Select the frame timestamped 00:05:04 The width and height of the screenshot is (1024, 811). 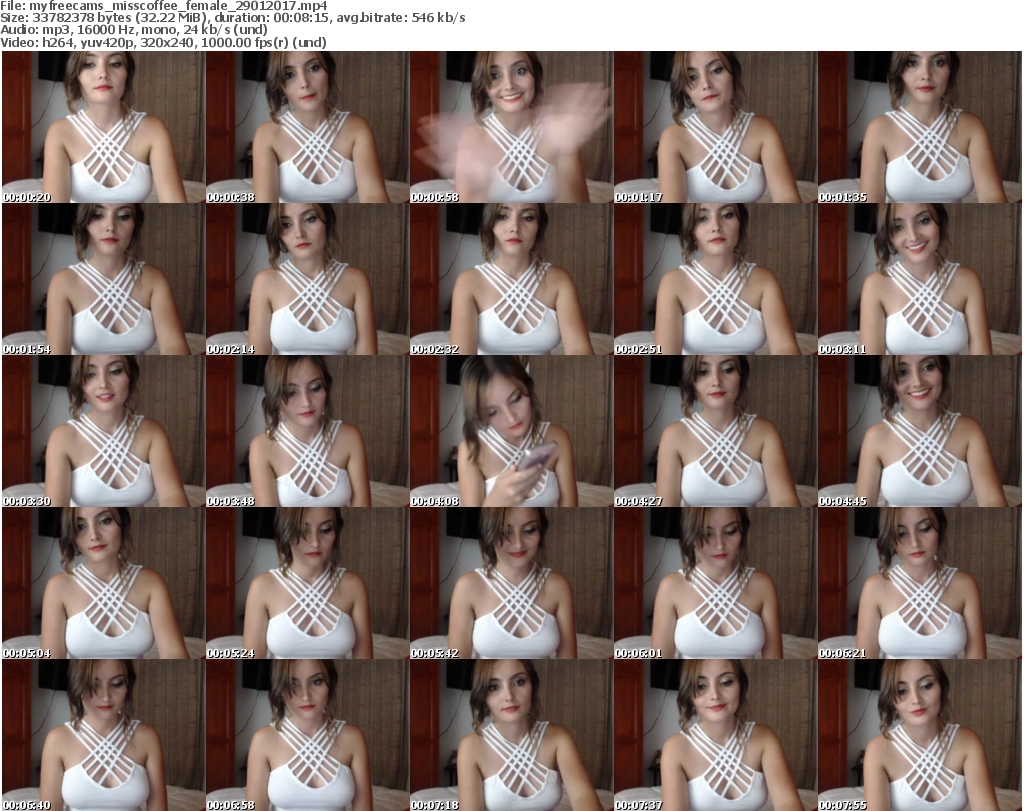pos(103,584)
